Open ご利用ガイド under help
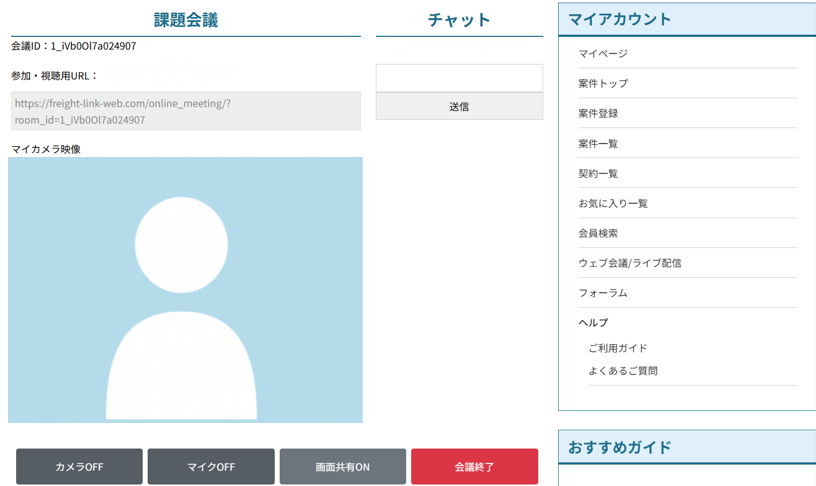Viewport: 816px width, 486px height. click(x=618, y=348)
